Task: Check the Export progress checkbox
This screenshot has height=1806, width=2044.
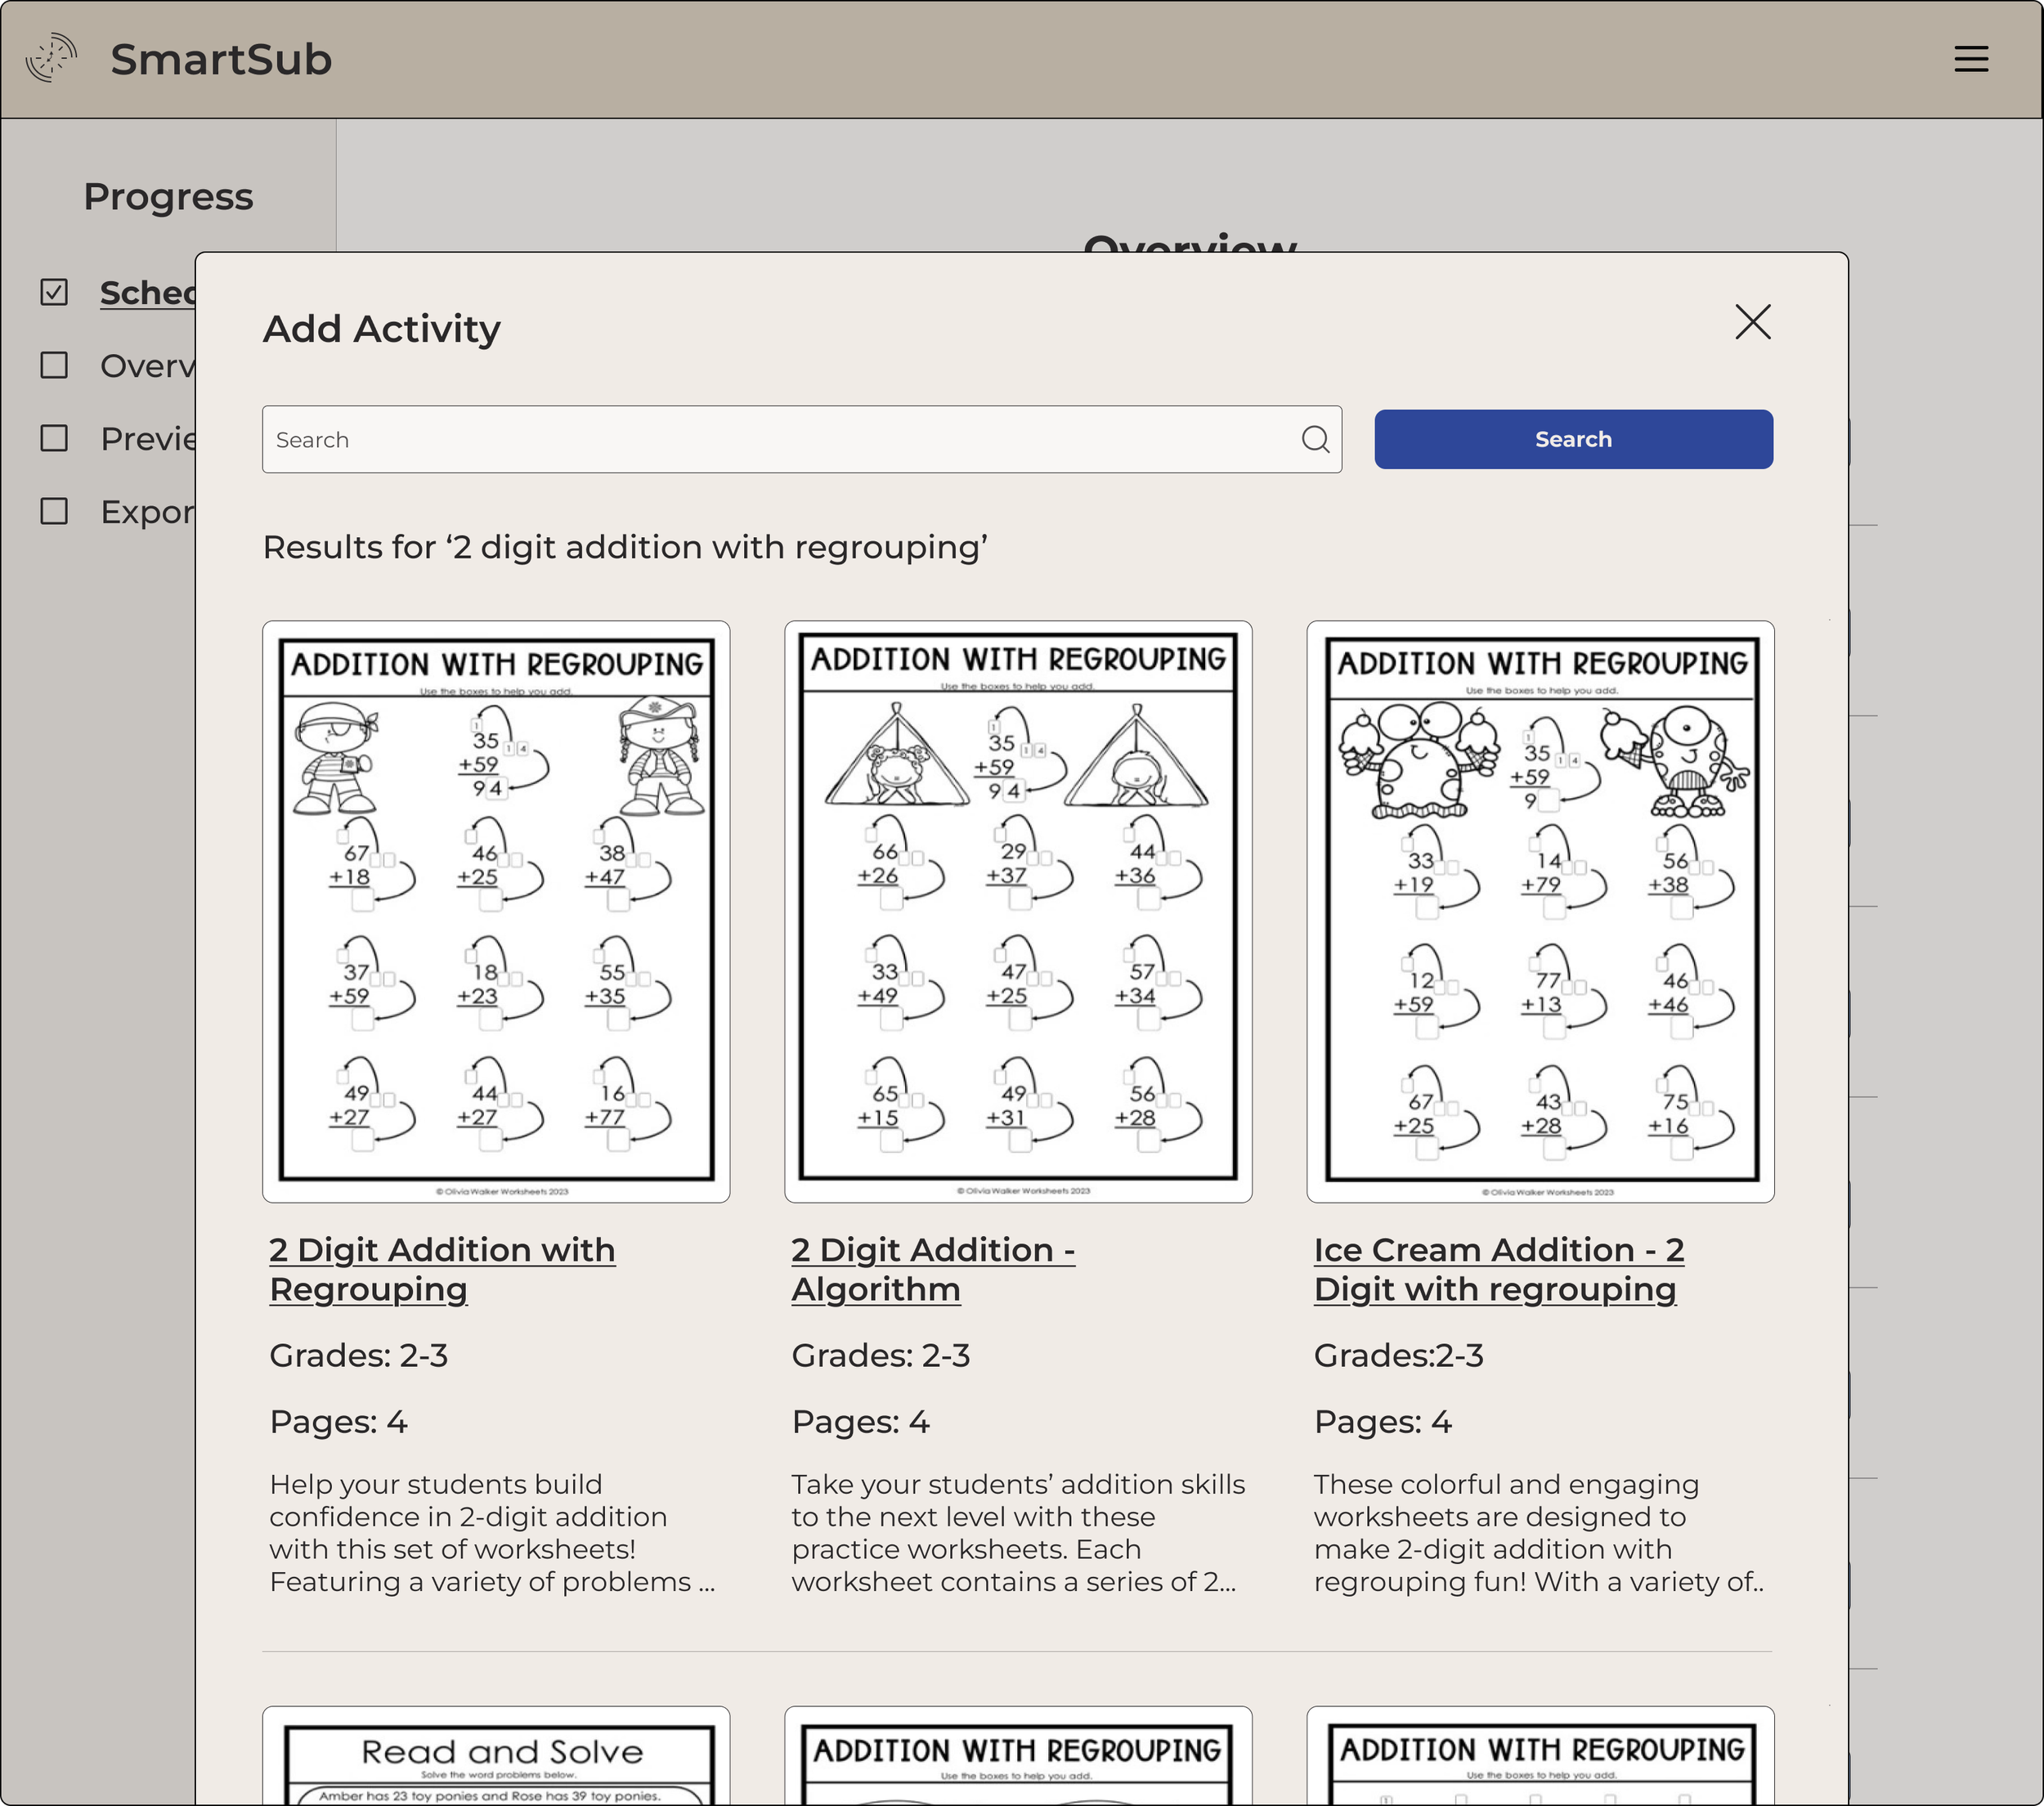Action: tap(54, 511)
